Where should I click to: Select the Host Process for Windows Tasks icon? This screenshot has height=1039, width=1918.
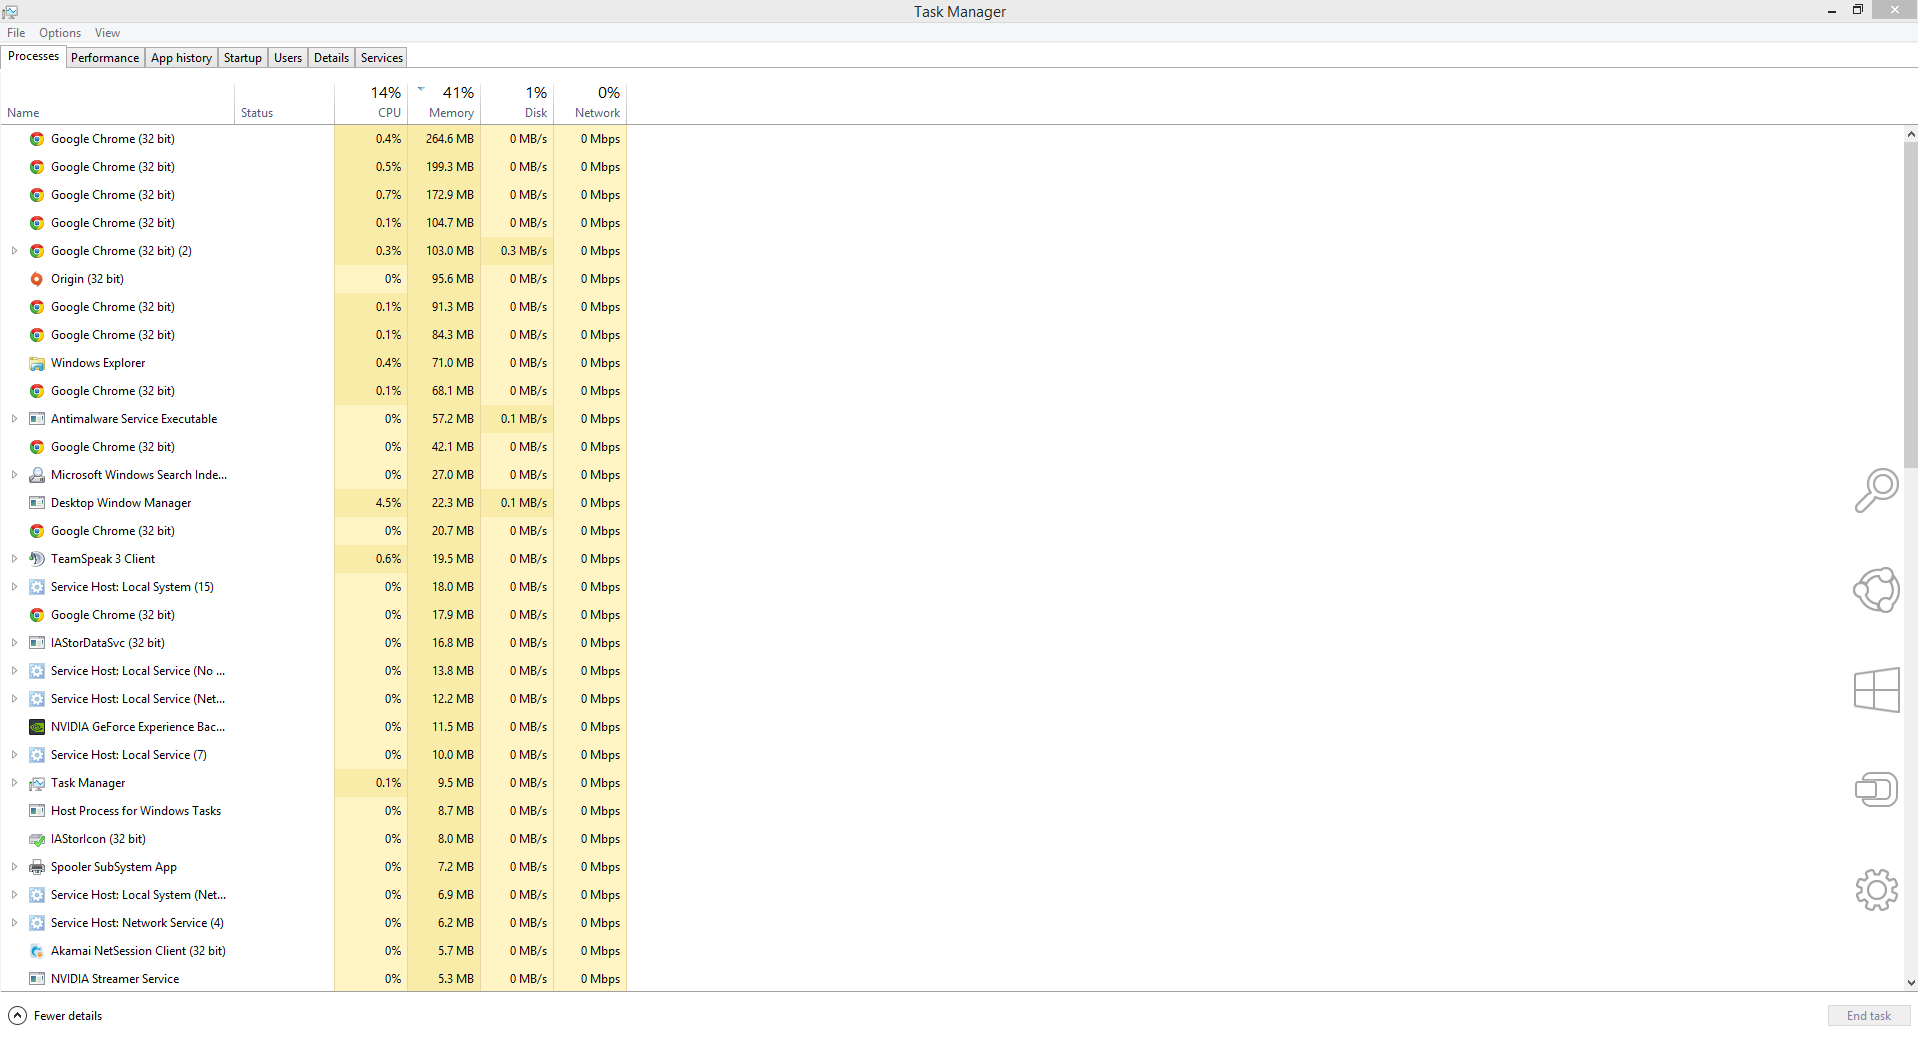coord(37,811)
